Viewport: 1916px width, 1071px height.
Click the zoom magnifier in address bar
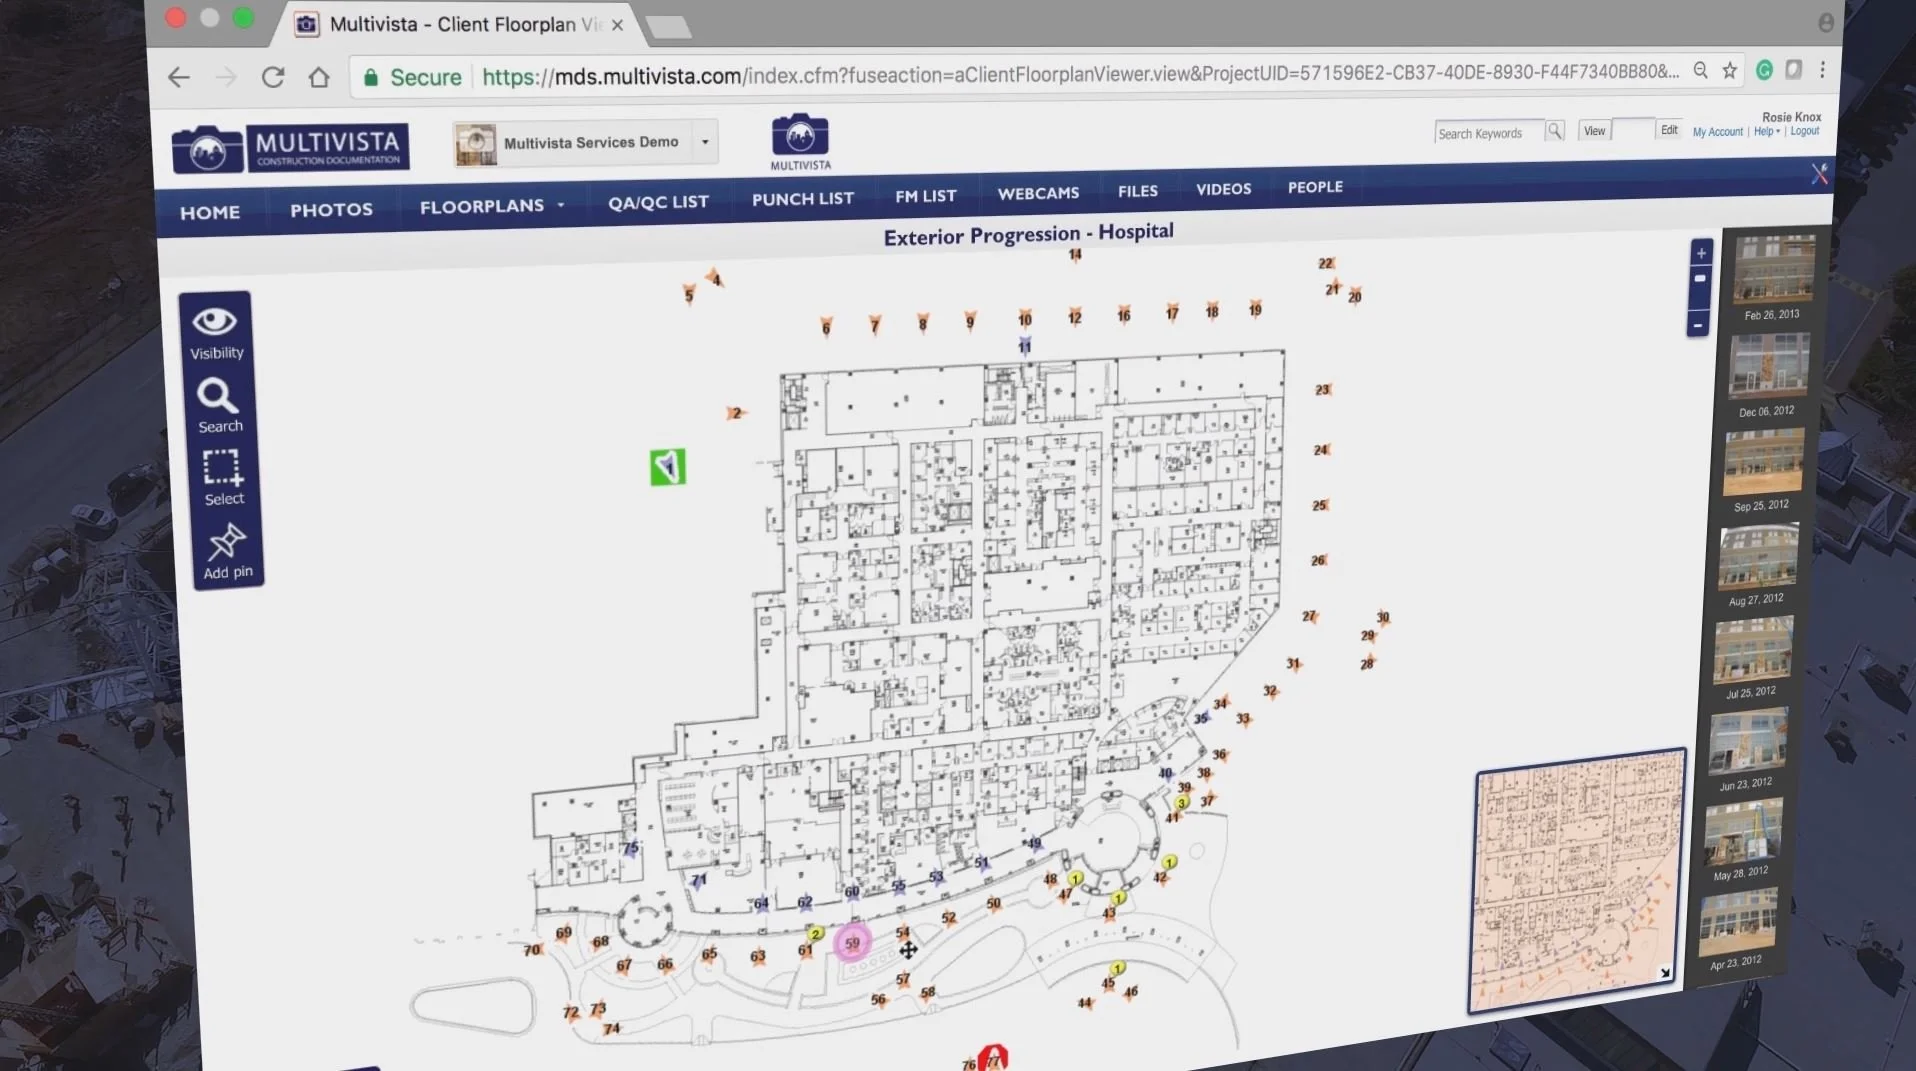1700,70
